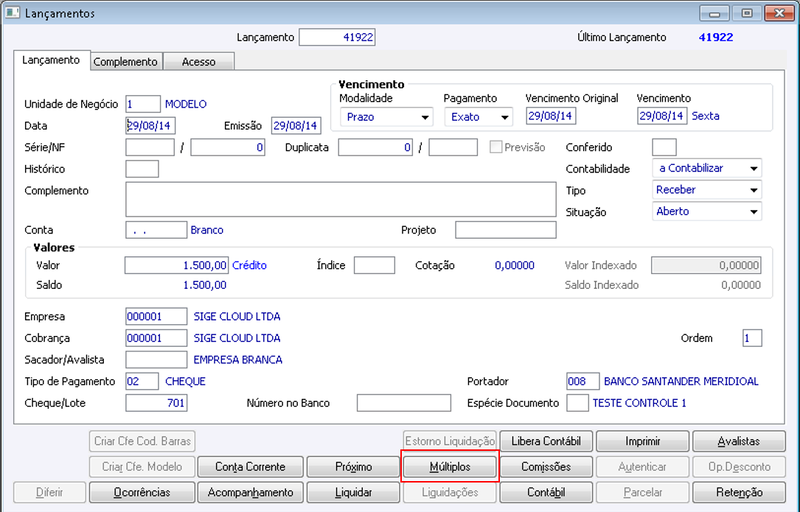Click the Último Lançamento value 41922

716,37
